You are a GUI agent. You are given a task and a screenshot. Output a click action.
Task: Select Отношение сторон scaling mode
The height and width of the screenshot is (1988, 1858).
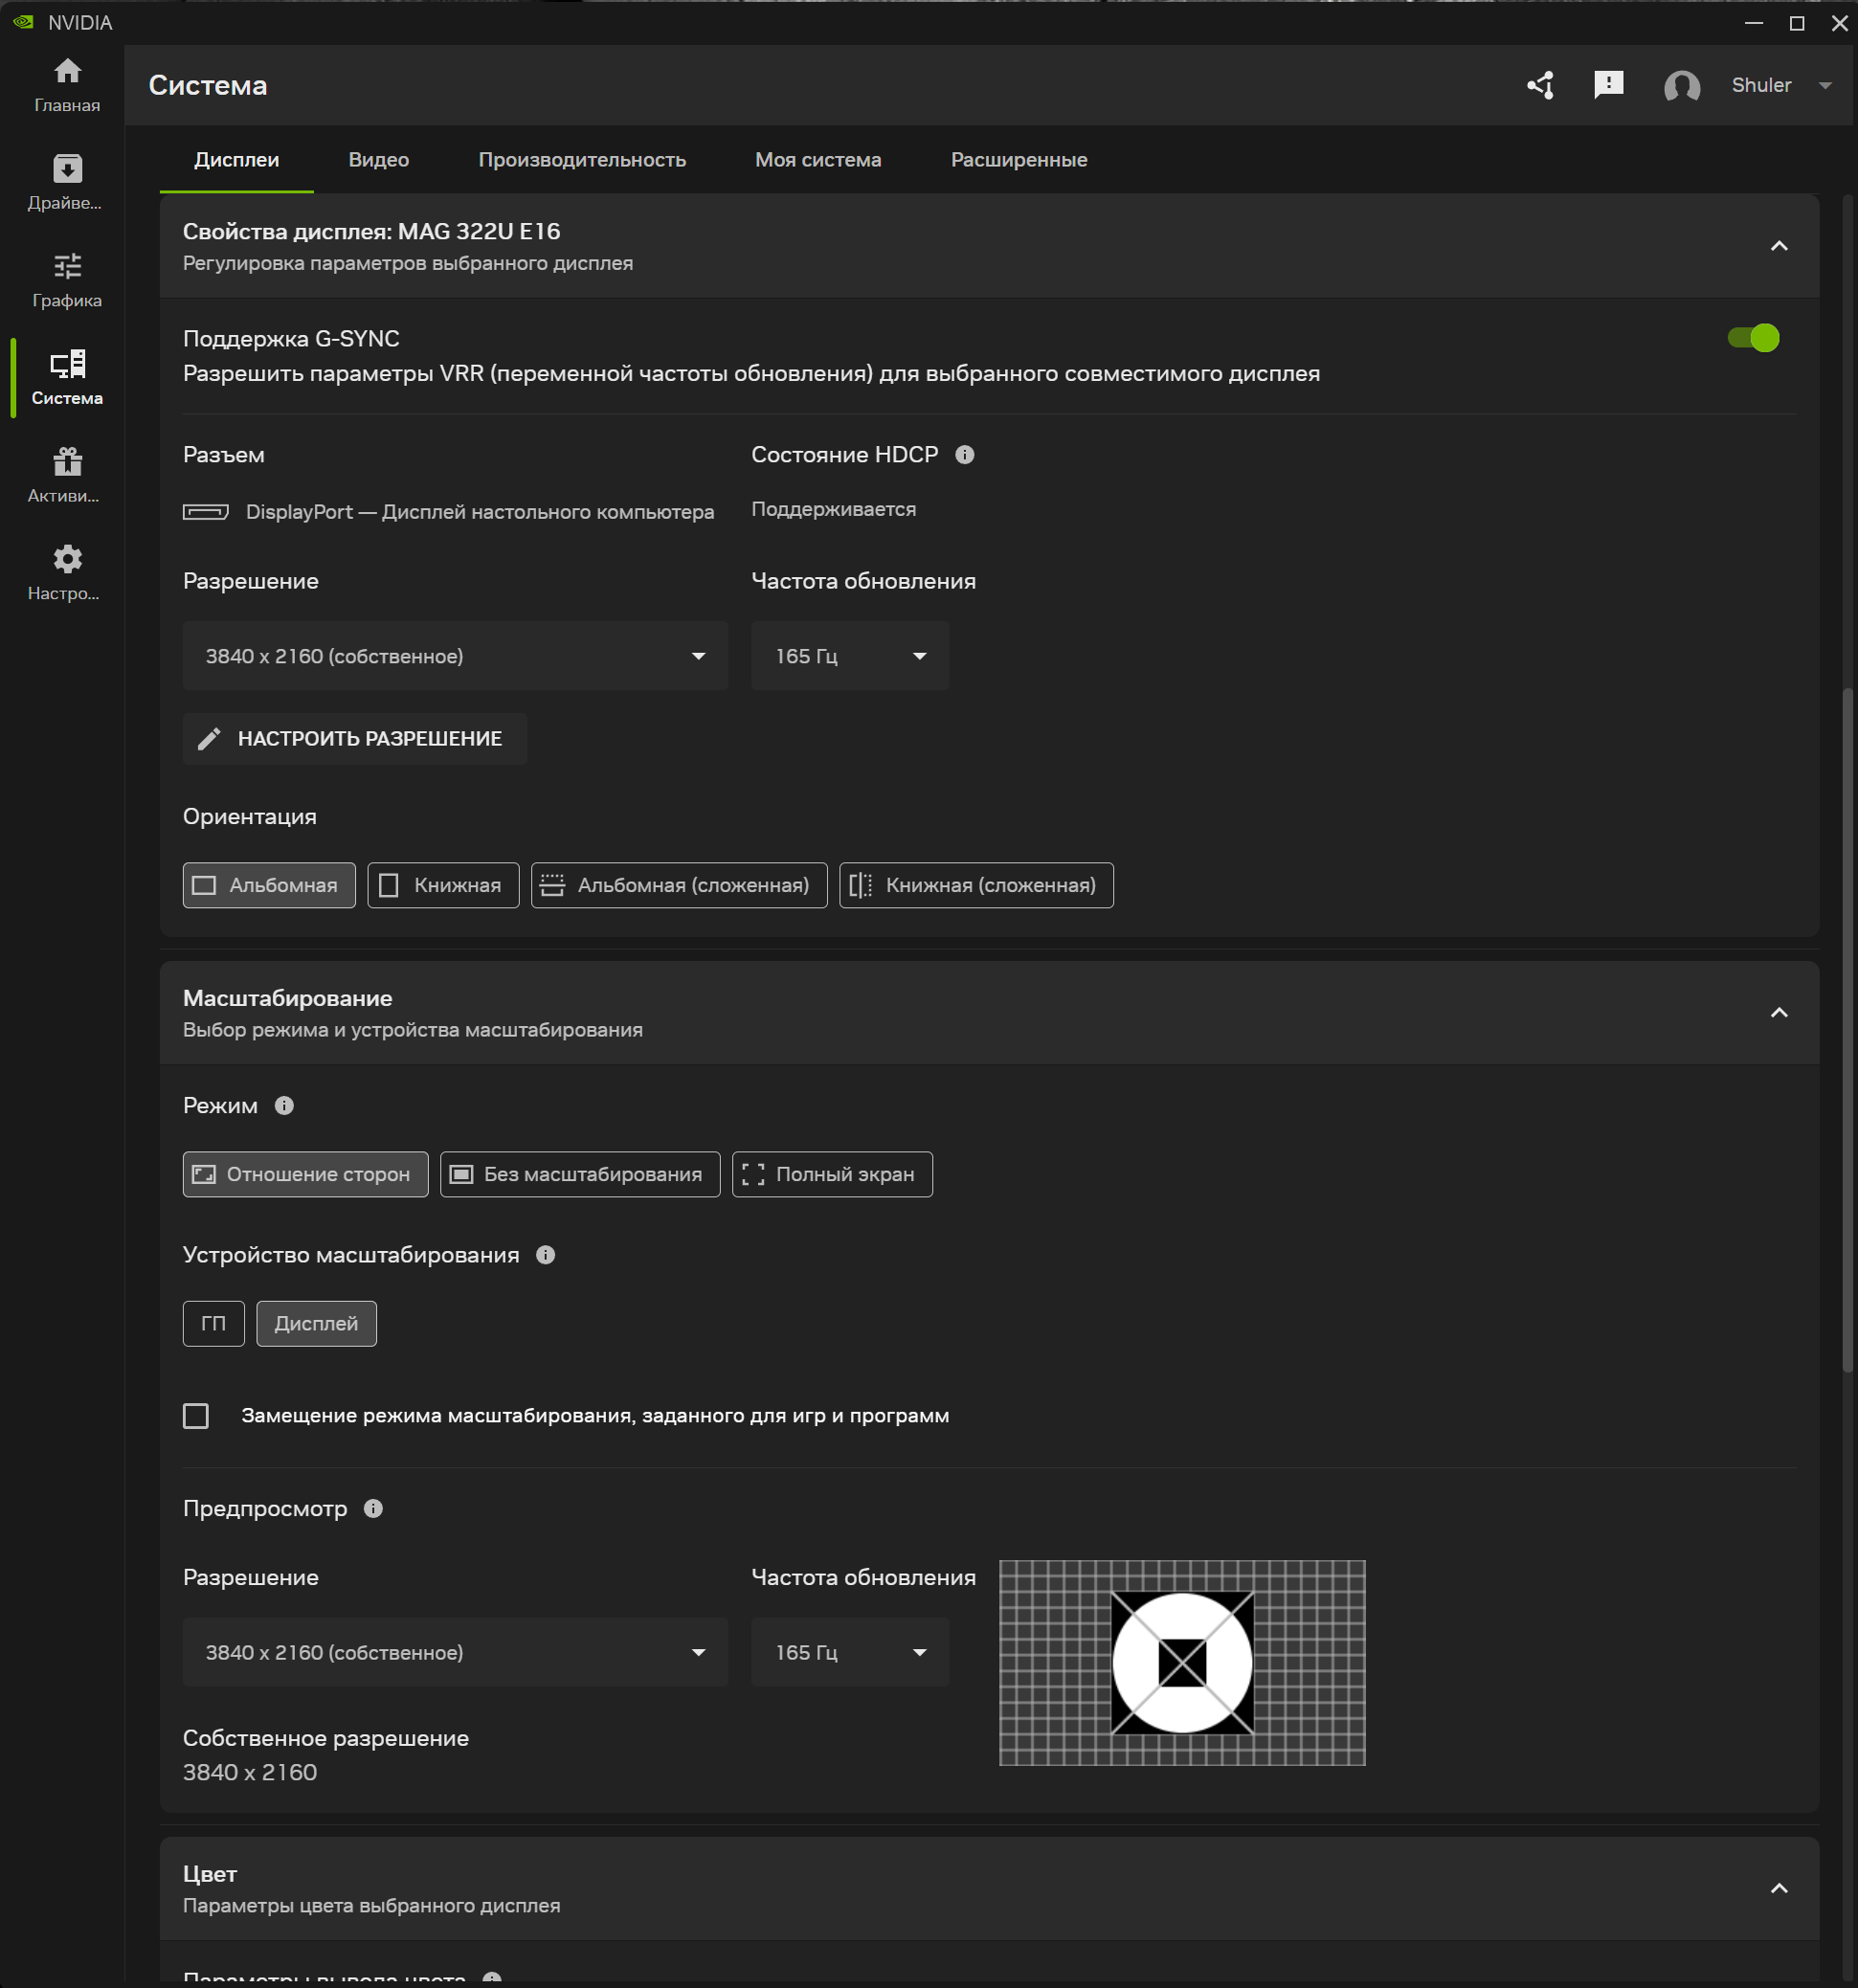coord(305,1174)
